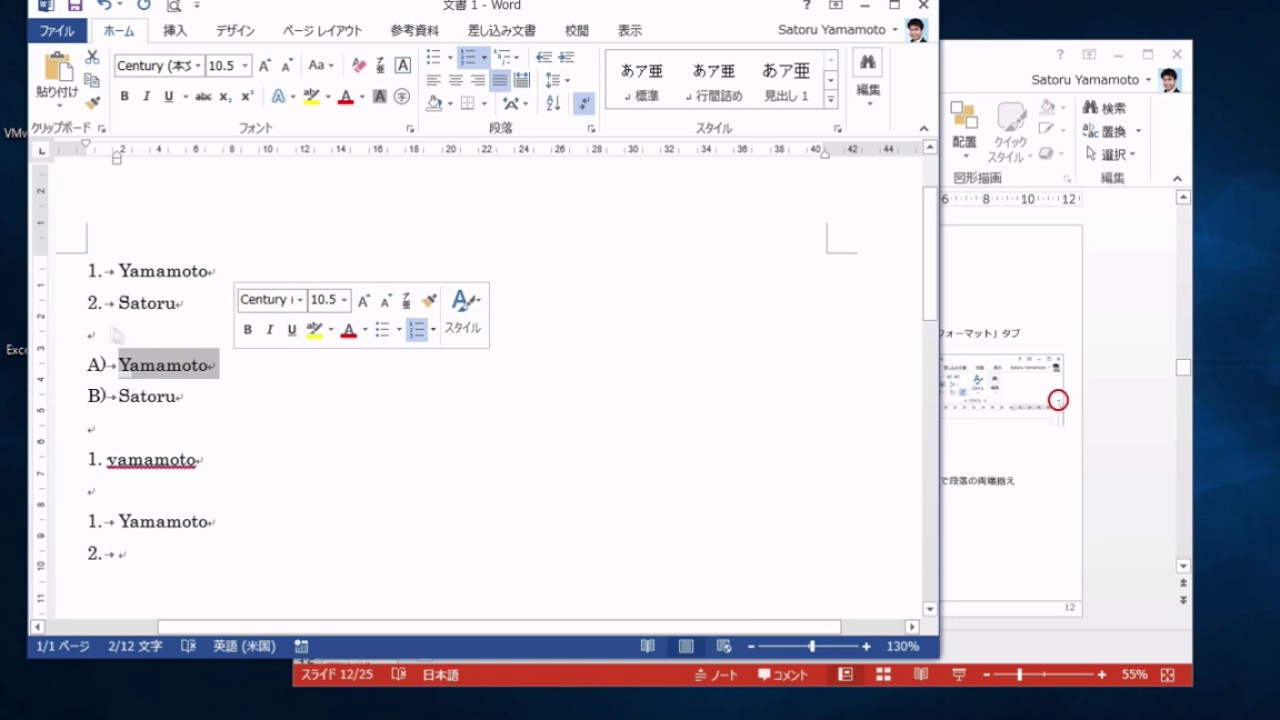Click the Center align icon in the ribbon

click(x=456, y=81)
